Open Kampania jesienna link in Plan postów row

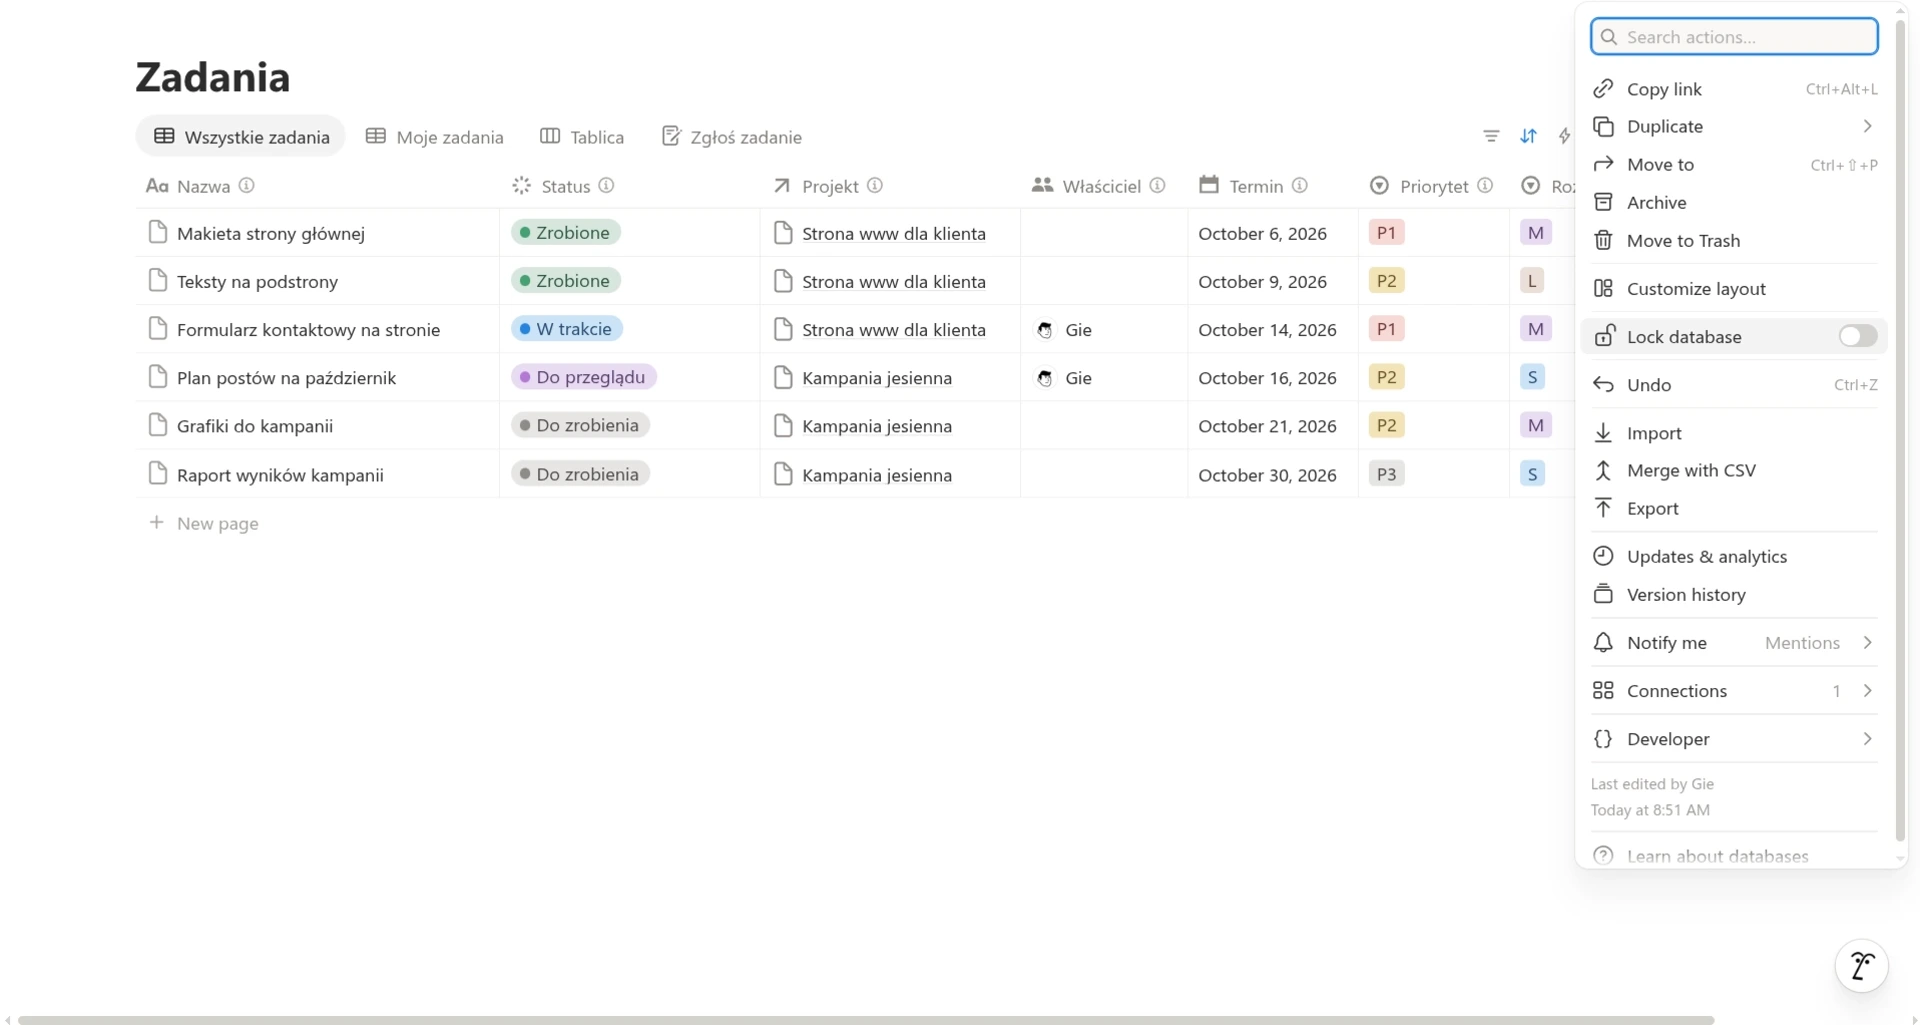coord(877,377)
